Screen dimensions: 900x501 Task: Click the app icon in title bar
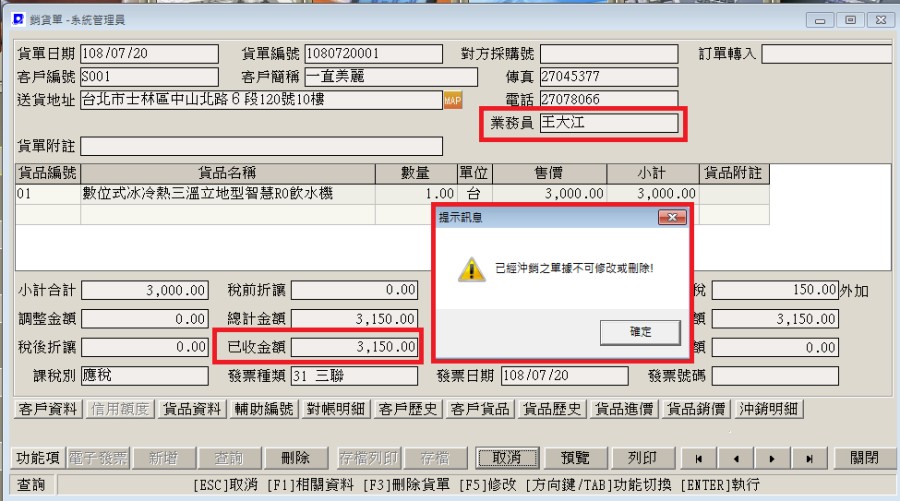[x=18, y=19]
